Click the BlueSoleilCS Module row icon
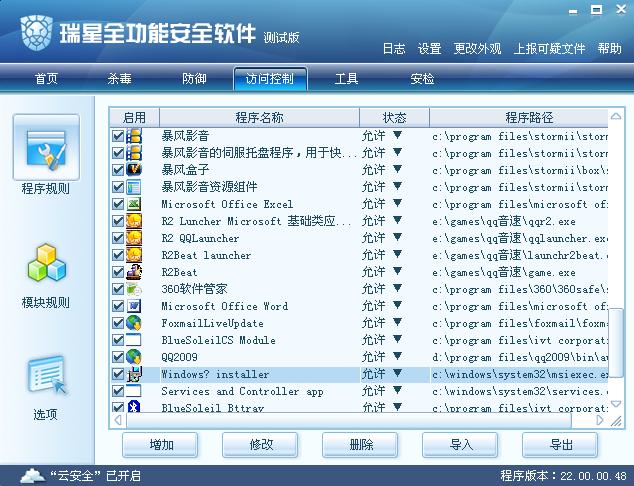 [134, 340]
